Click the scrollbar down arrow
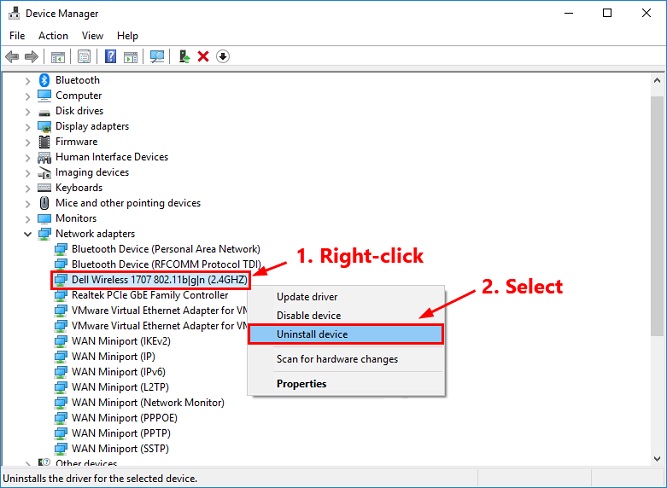The height and width of the screenshot is (488, 667). pos(657,459)
